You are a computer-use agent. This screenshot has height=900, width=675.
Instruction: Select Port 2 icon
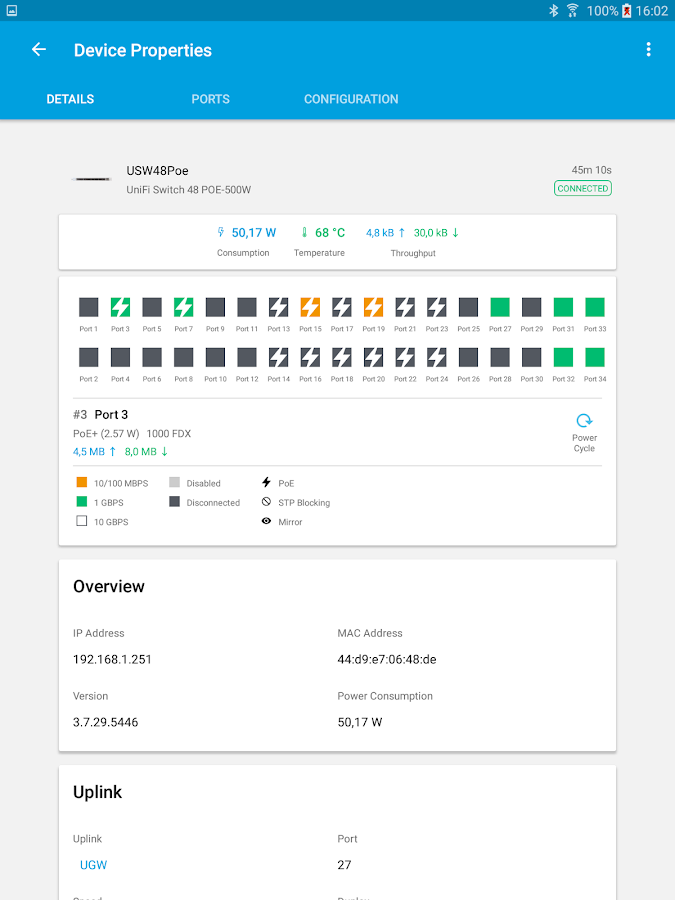coord(88,357)
